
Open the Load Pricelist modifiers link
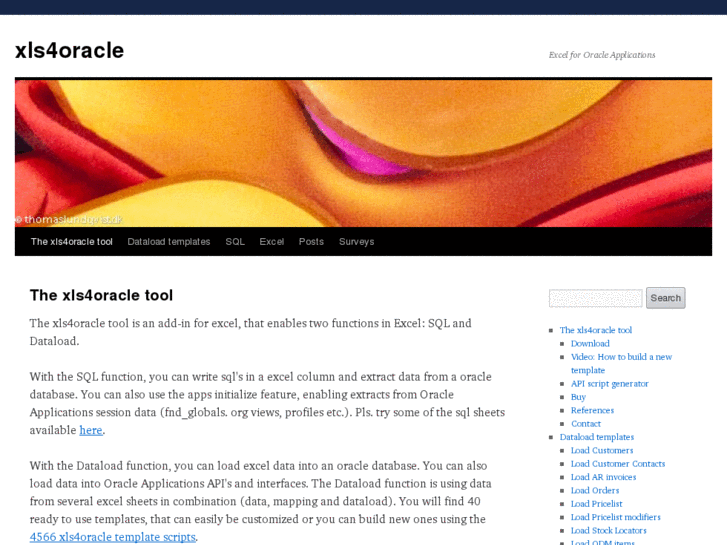[616, 517]
